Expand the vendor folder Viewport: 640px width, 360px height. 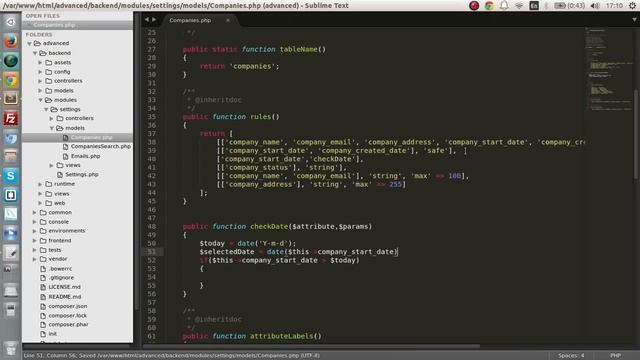point(35,259)
